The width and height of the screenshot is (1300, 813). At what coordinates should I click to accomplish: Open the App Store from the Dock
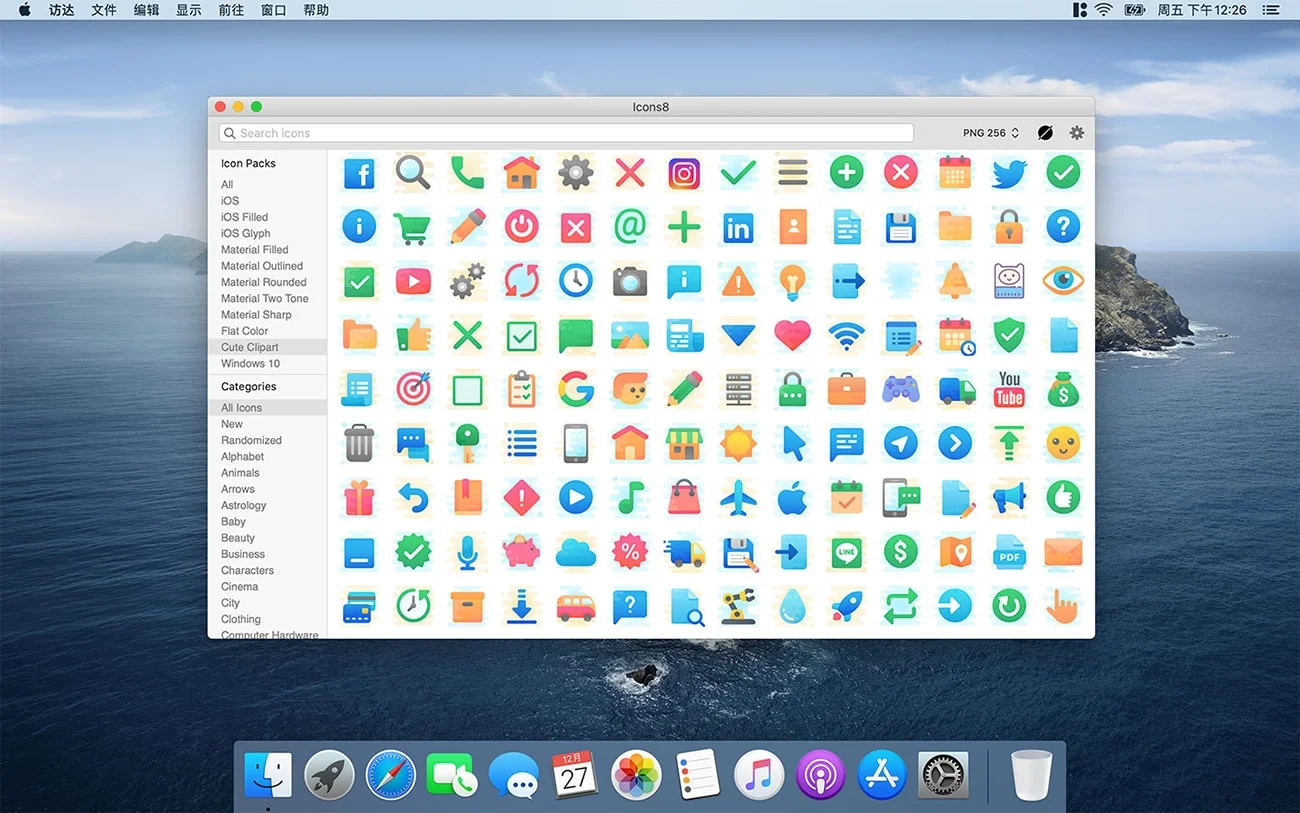881,775
